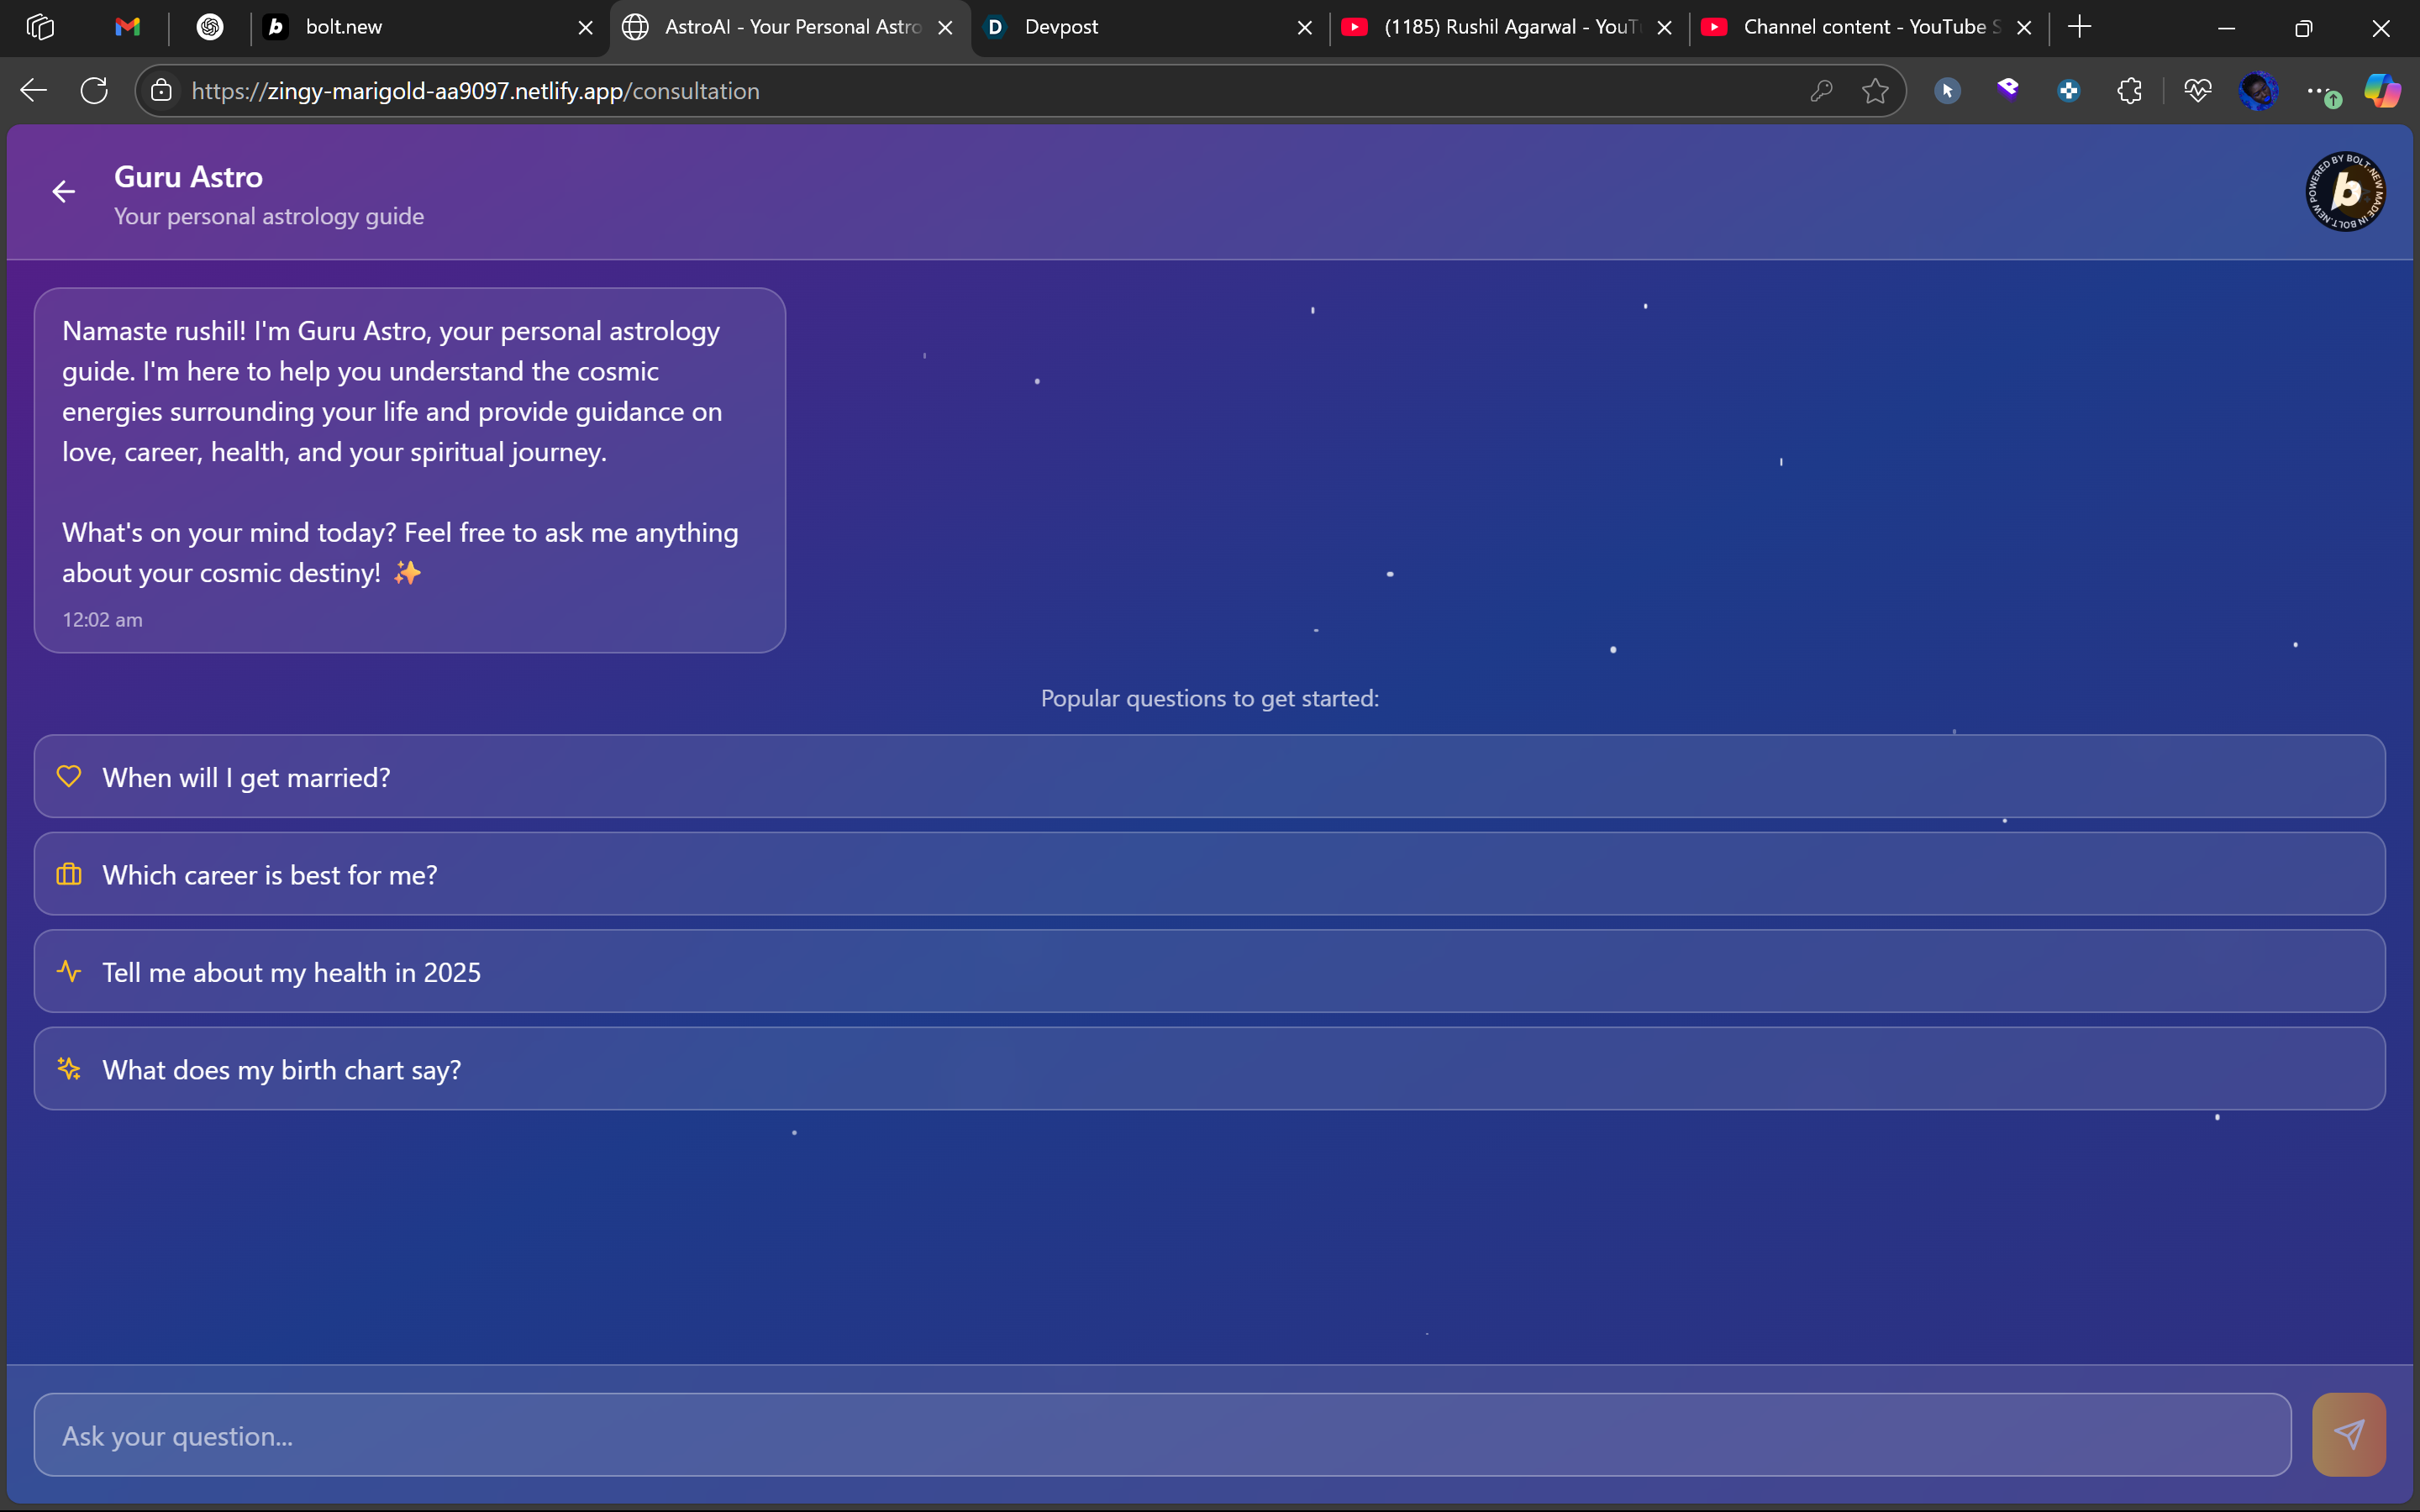Focus the "Ask your question..." input field
The height and width of the screenshot is (1512, 2420).
point(1162,1435)
